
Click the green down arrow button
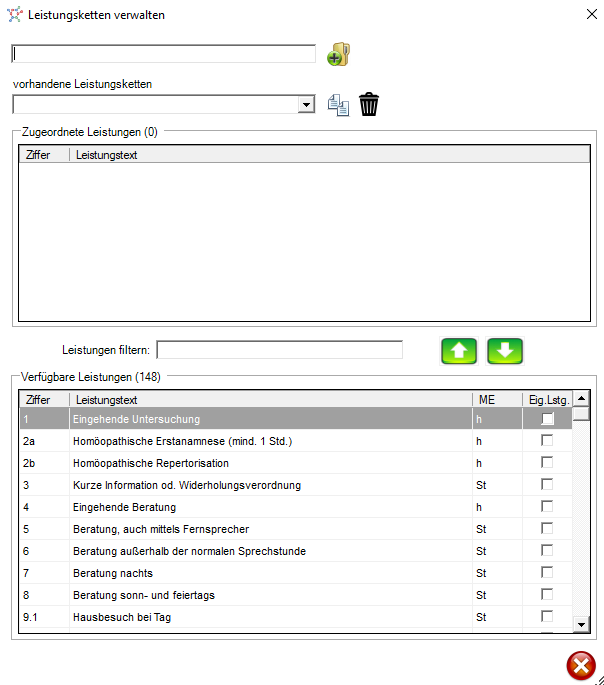505,351
